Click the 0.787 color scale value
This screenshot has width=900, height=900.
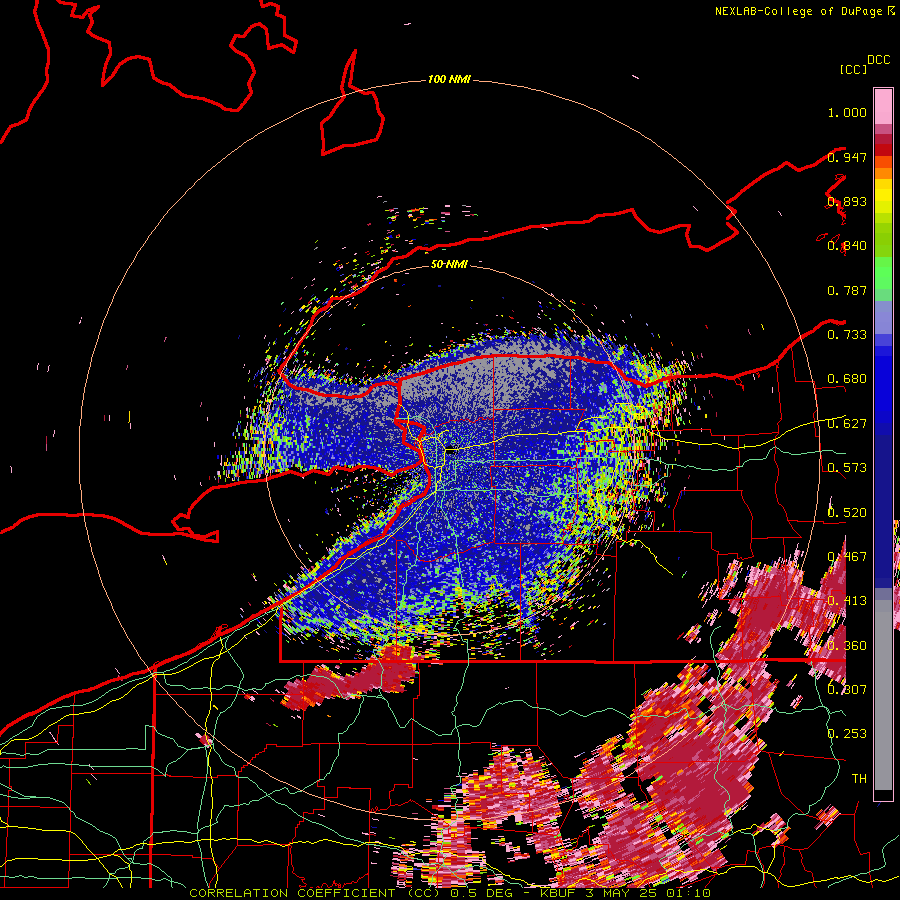tap(847, 290)
